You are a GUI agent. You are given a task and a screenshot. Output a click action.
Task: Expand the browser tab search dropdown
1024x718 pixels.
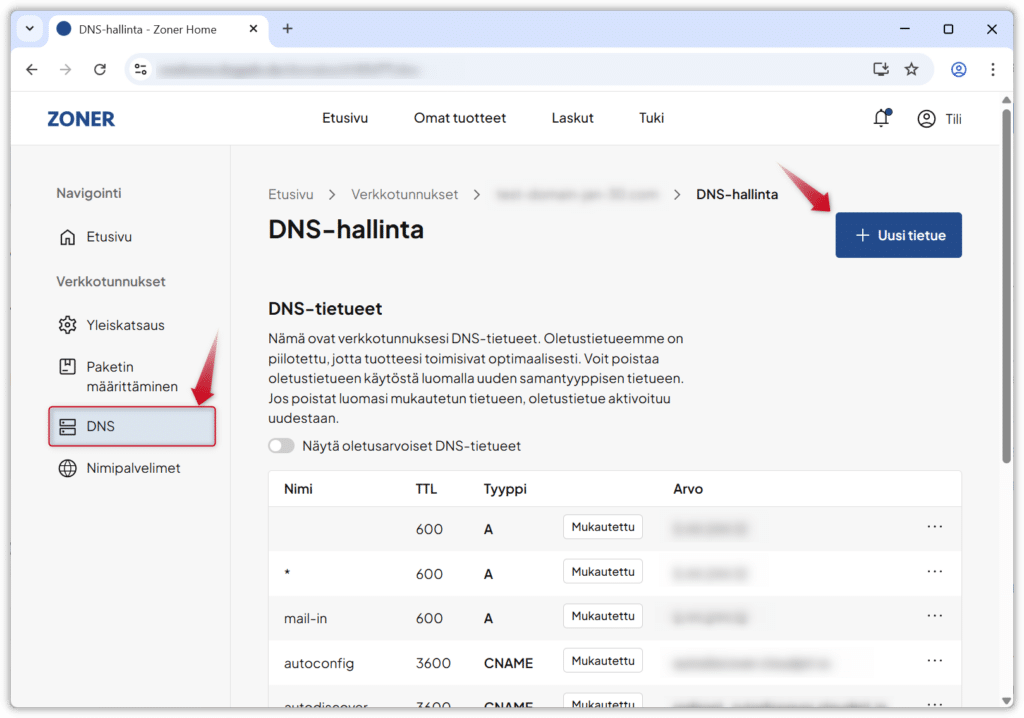29,29
